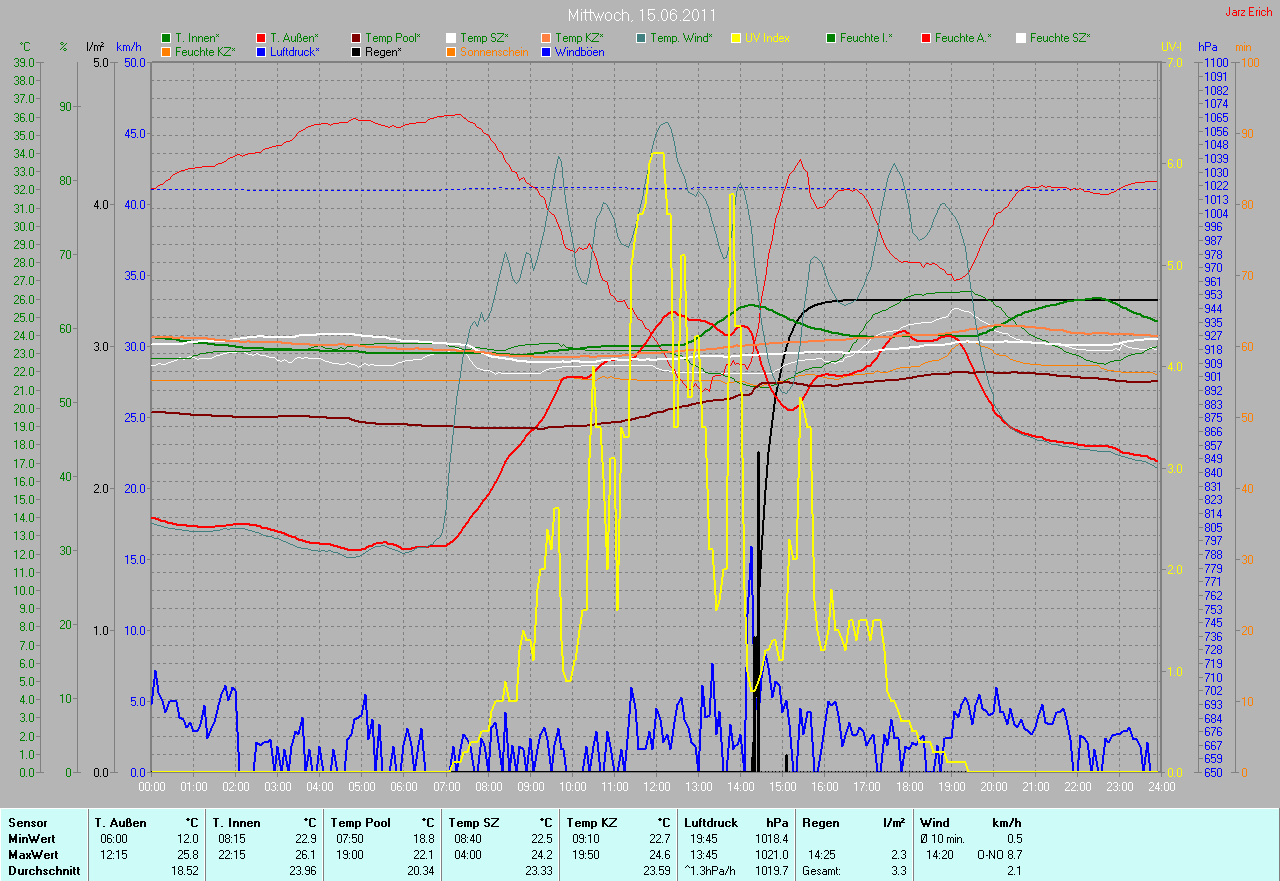Screen dimensions: 1280x881
Task: Click the green T. Innen legend square
Action: [166, 38]
